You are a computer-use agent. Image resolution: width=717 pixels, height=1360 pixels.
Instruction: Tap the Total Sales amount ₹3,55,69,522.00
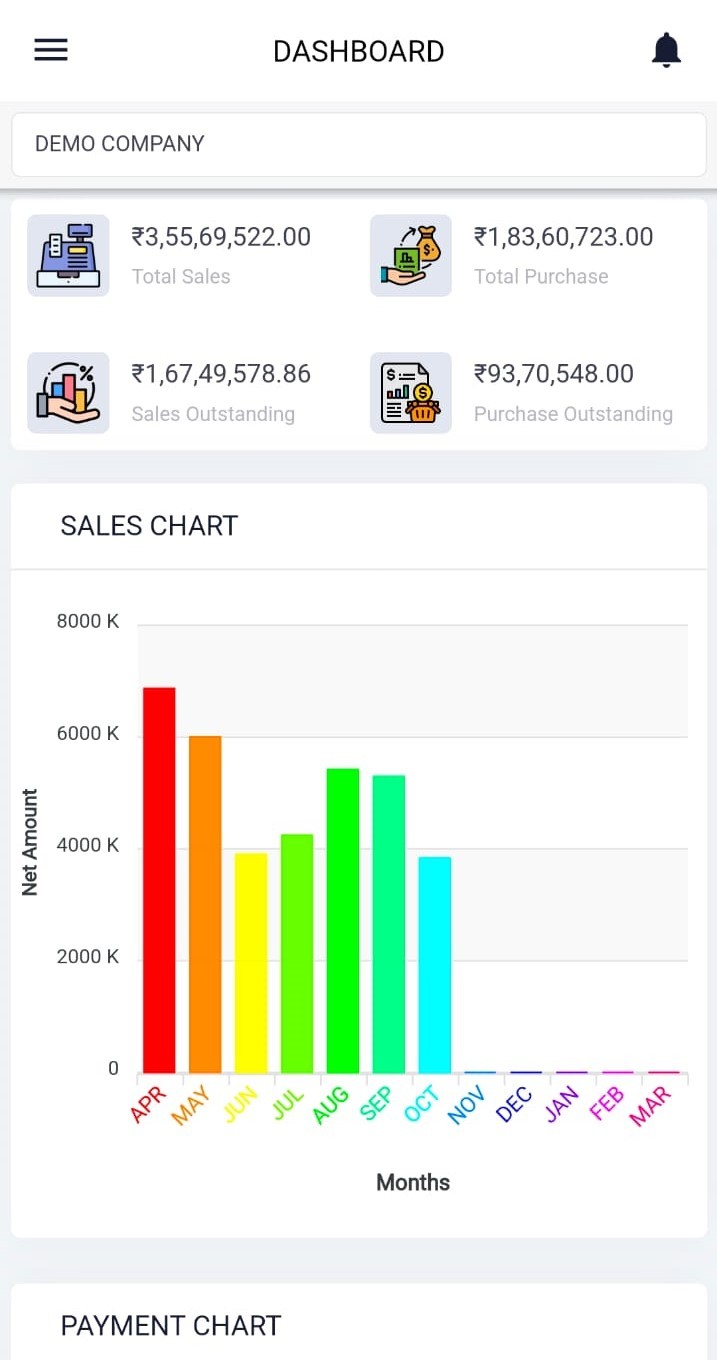(x=221, y=237)
